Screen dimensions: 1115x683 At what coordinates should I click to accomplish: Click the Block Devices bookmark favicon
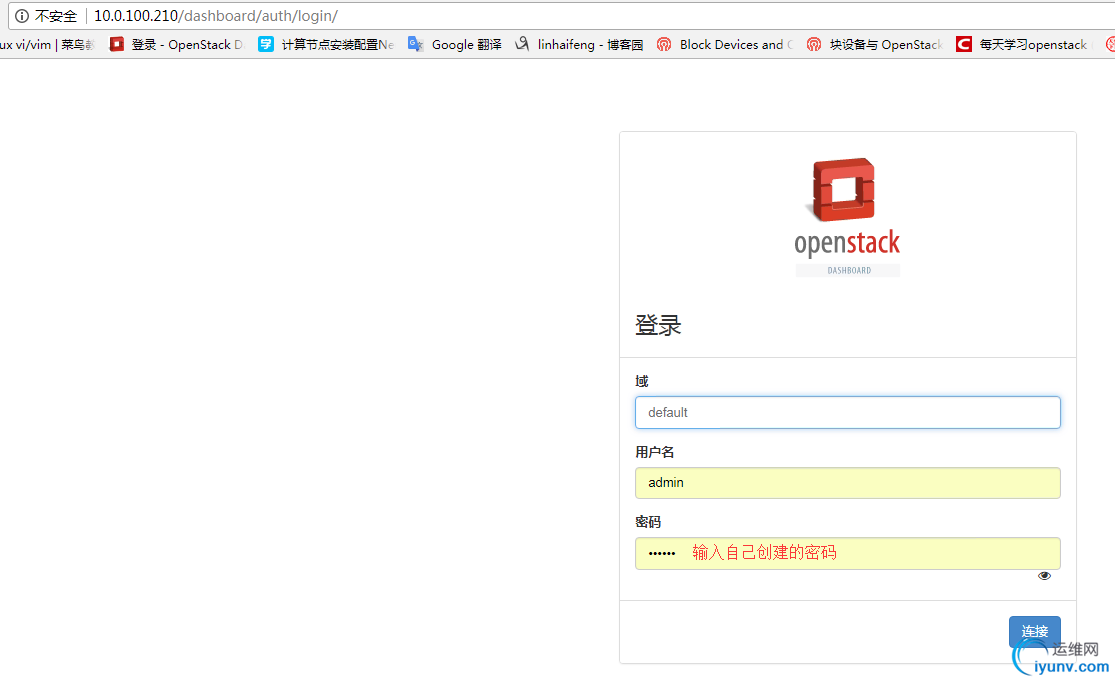663,44
